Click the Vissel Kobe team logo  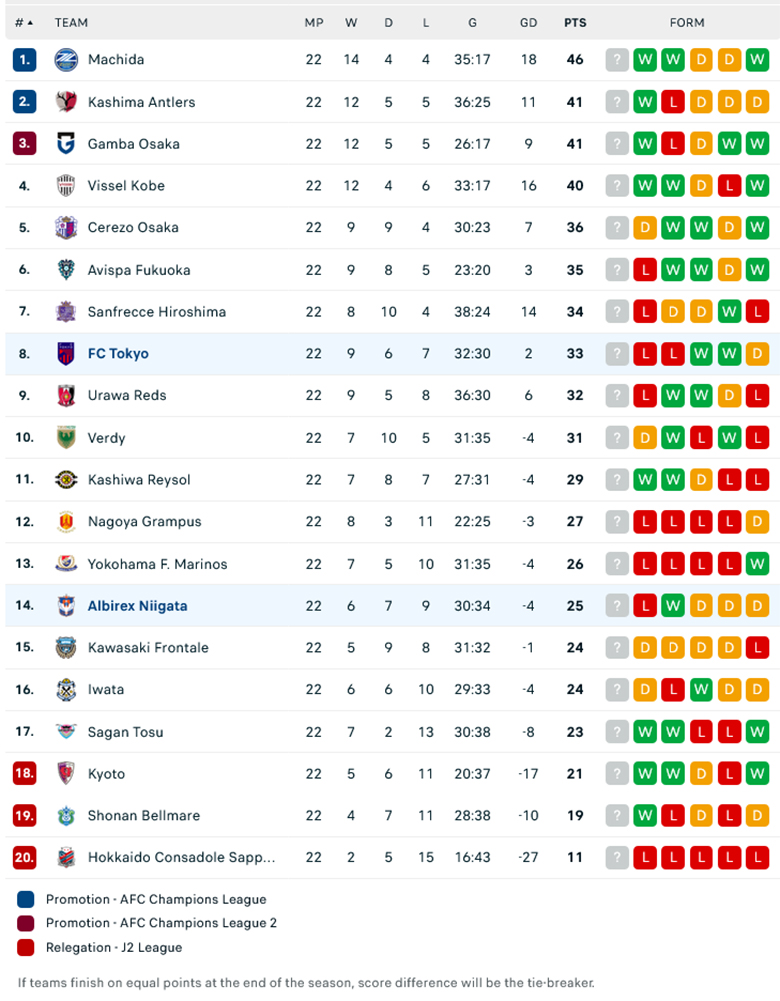click(66, 186)
